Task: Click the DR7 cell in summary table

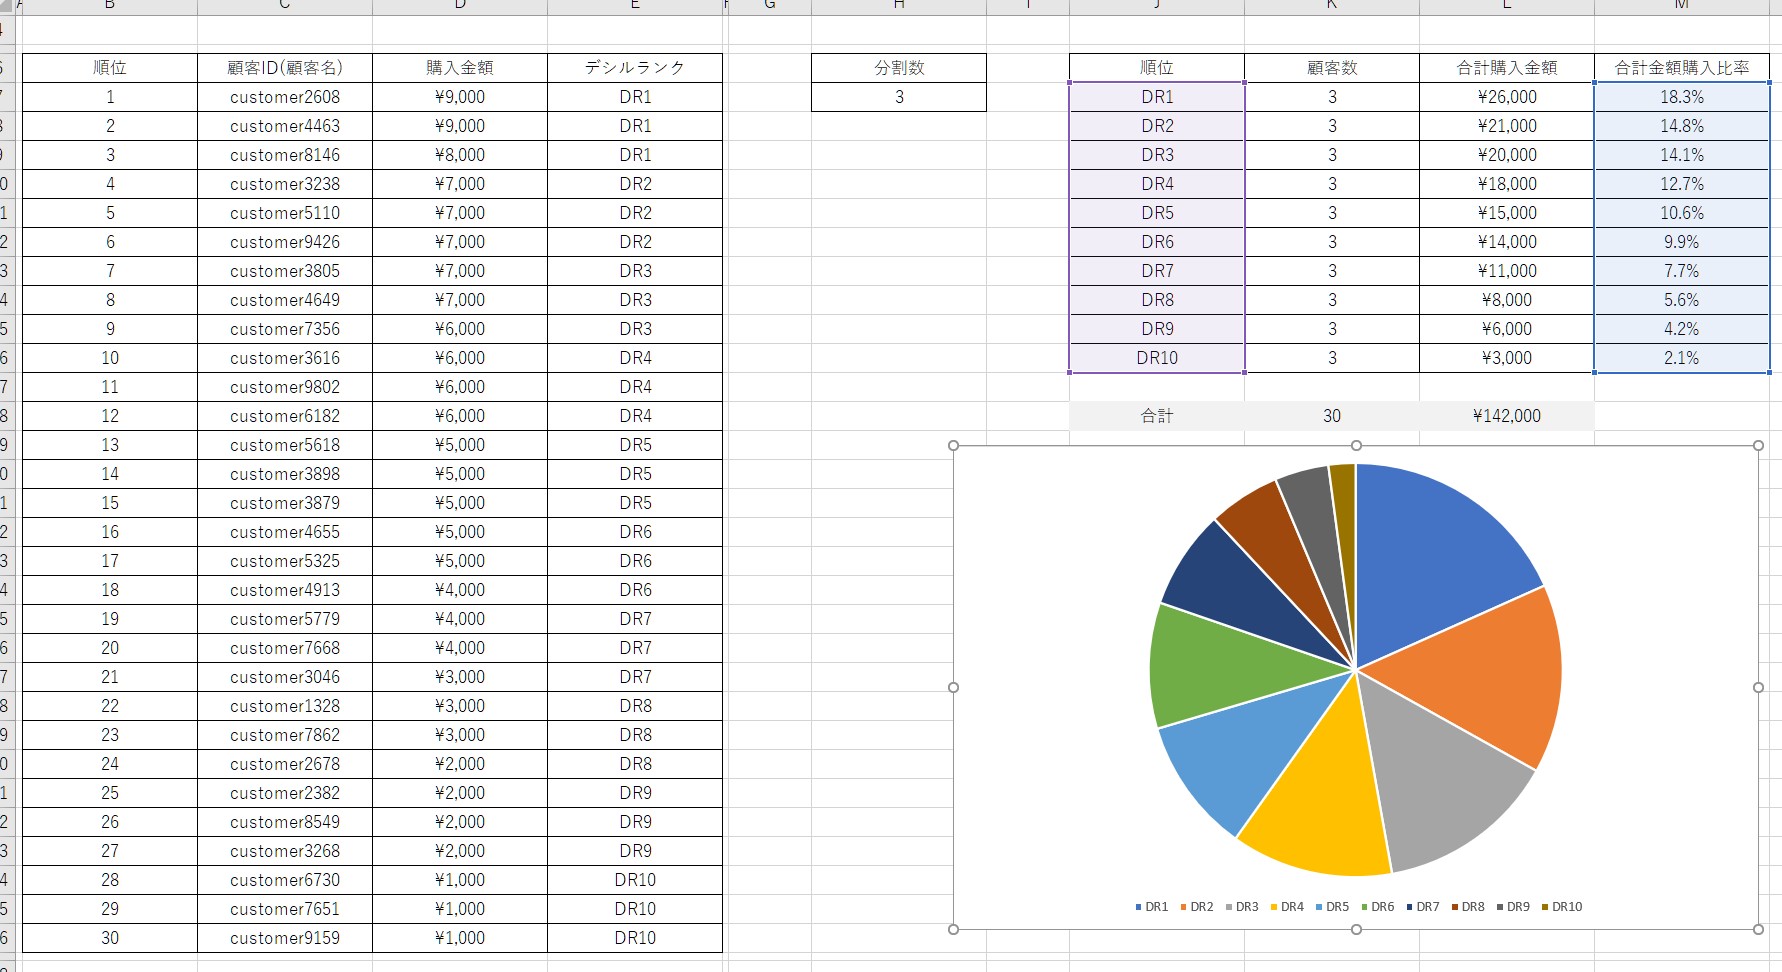Action: 1156,271
